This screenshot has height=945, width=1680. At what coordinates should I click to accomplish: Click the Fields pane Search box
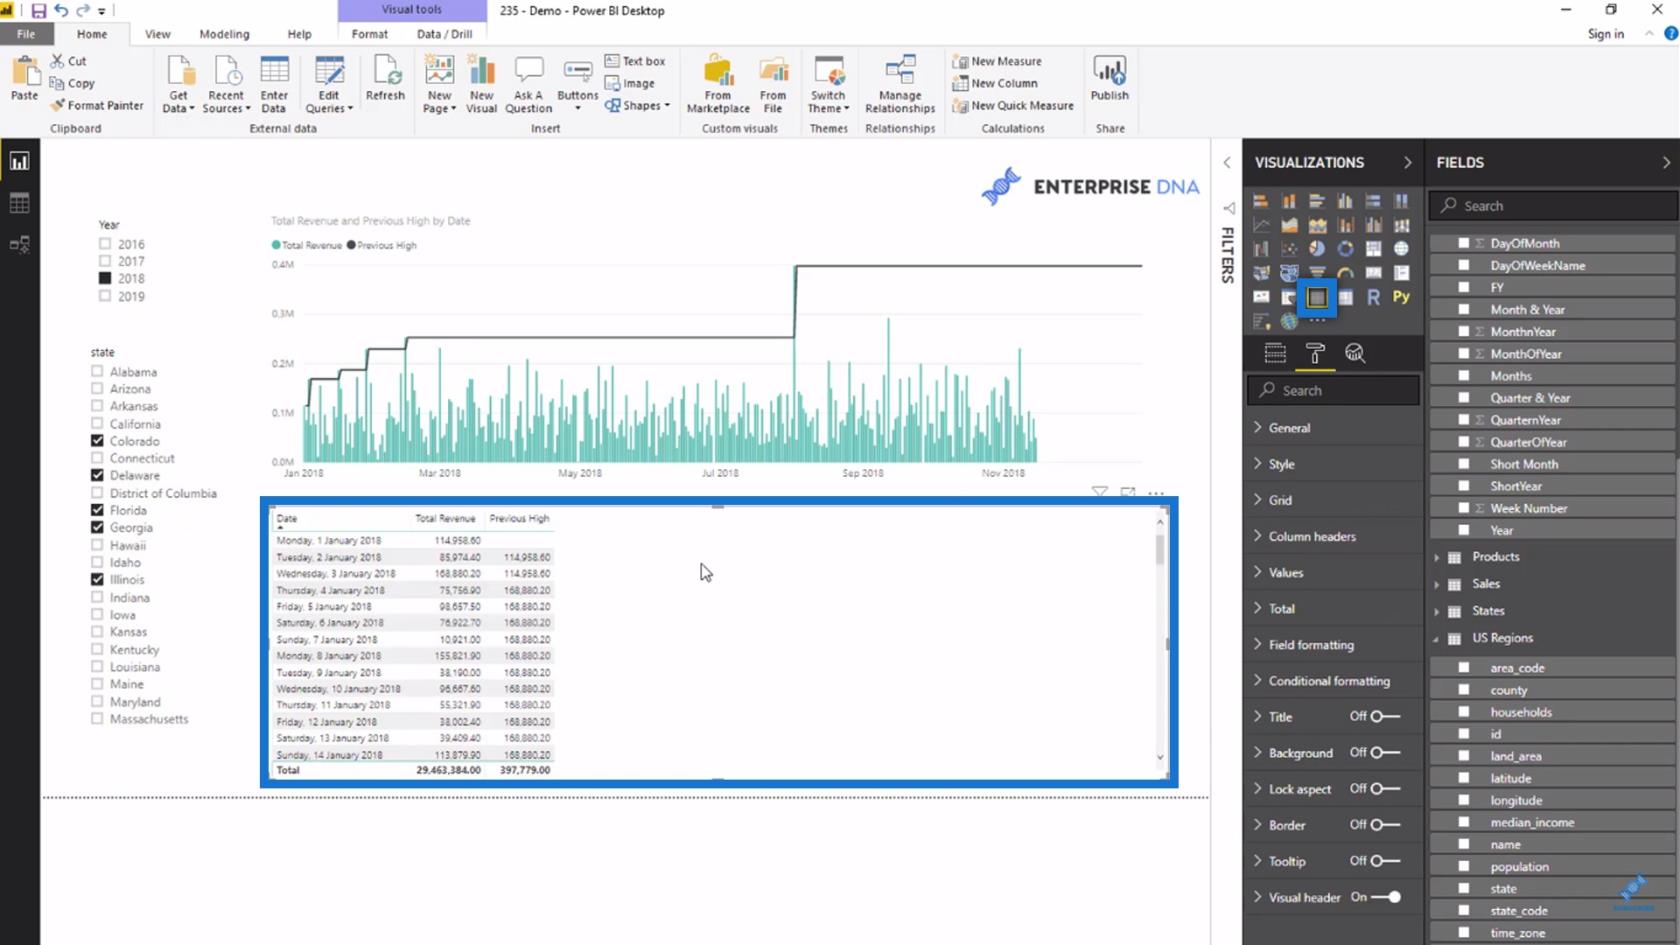pyautogui.click(x=1553, y=205)
